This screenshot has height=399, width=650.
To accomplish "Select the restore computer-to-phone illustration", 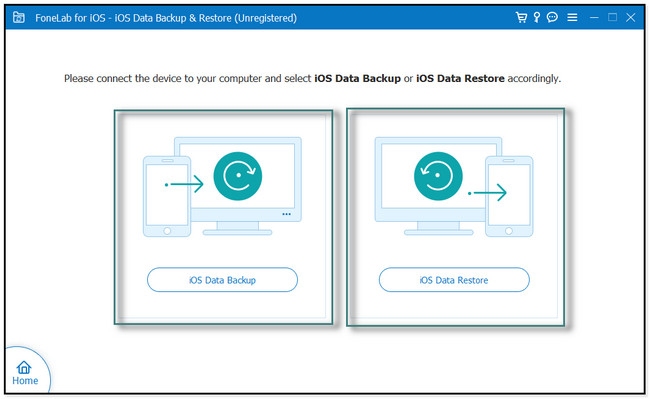I will tap(454, 187).
